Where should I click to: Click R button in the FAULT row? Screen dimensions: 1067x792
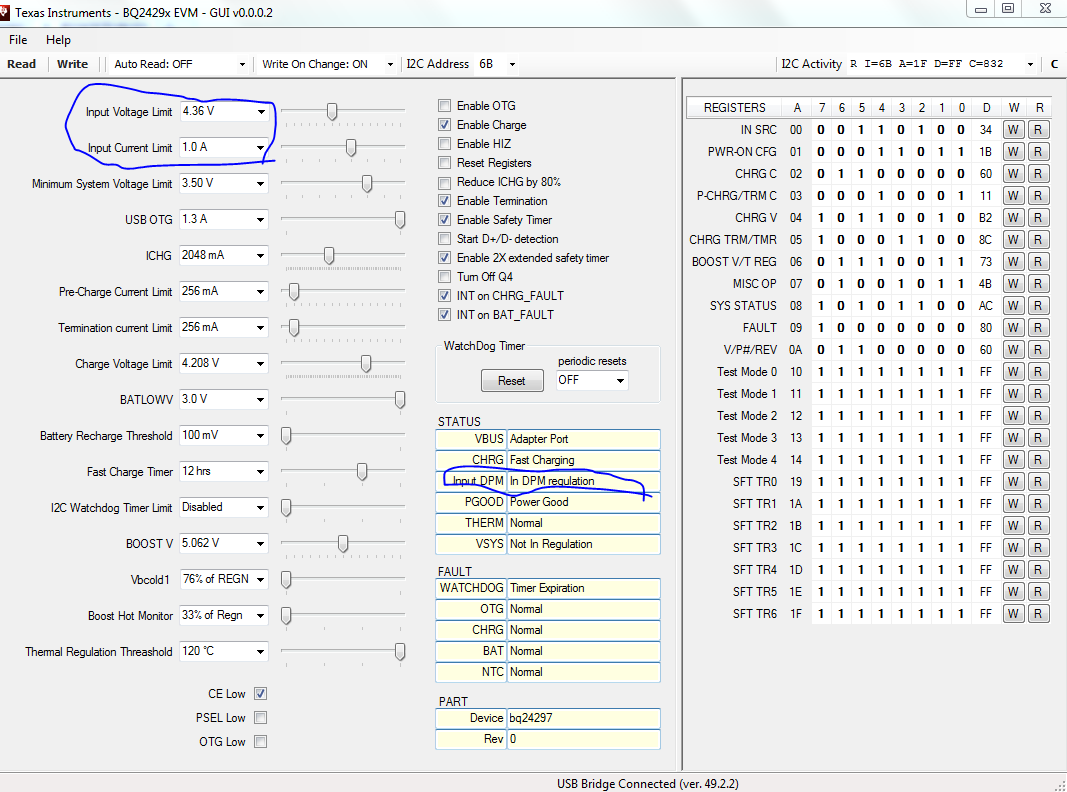click(1038, 328)
